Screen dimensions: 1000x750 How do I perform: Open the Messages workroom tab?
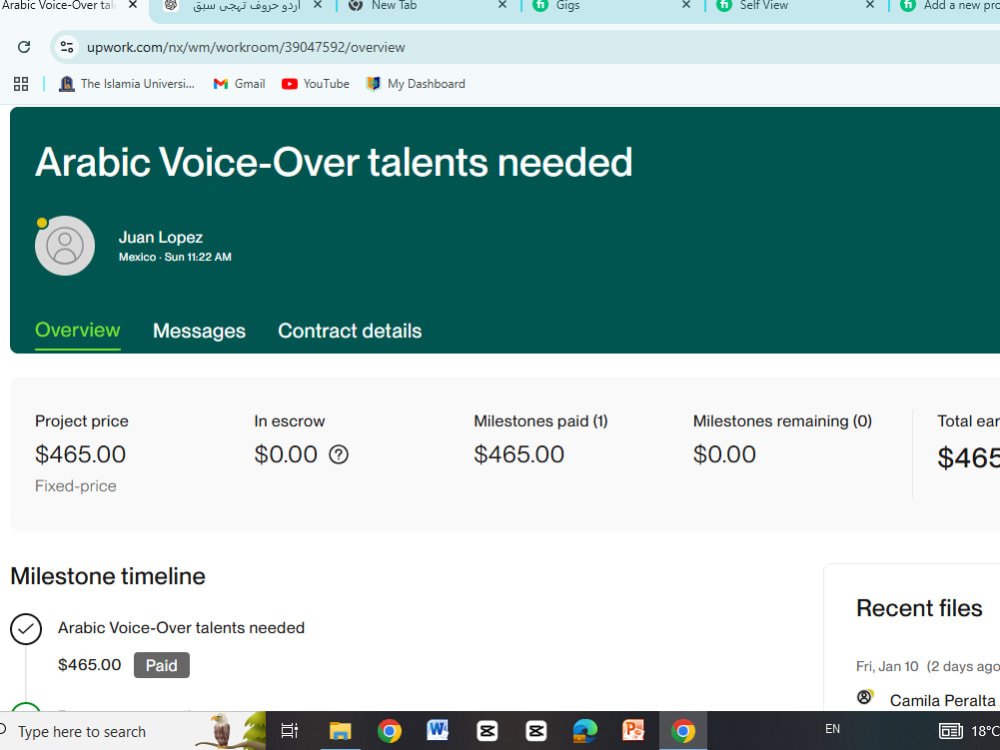click(199, 331)
